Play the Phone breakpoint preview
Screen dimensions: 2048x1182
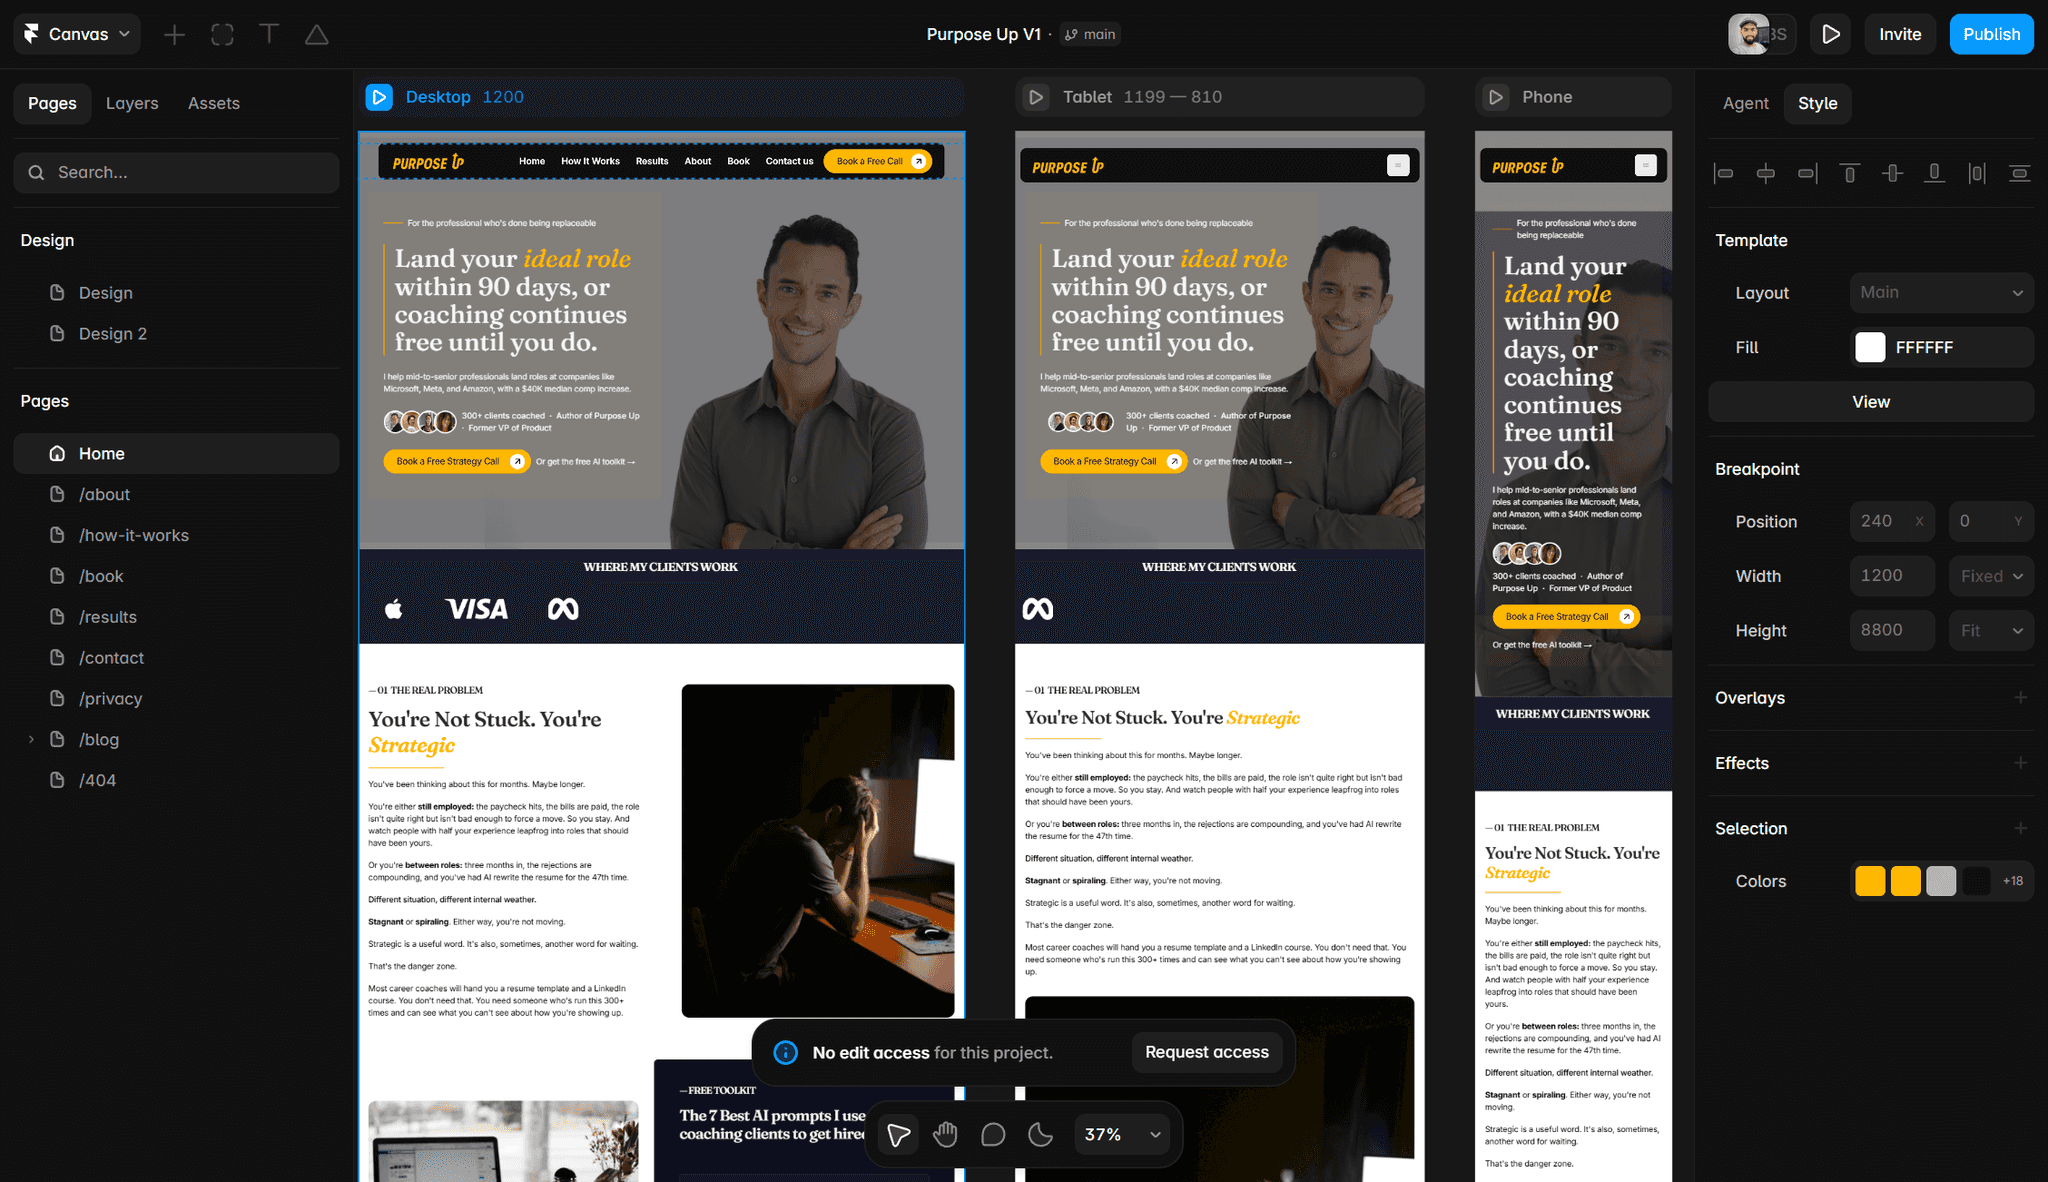click(1496, 97)
